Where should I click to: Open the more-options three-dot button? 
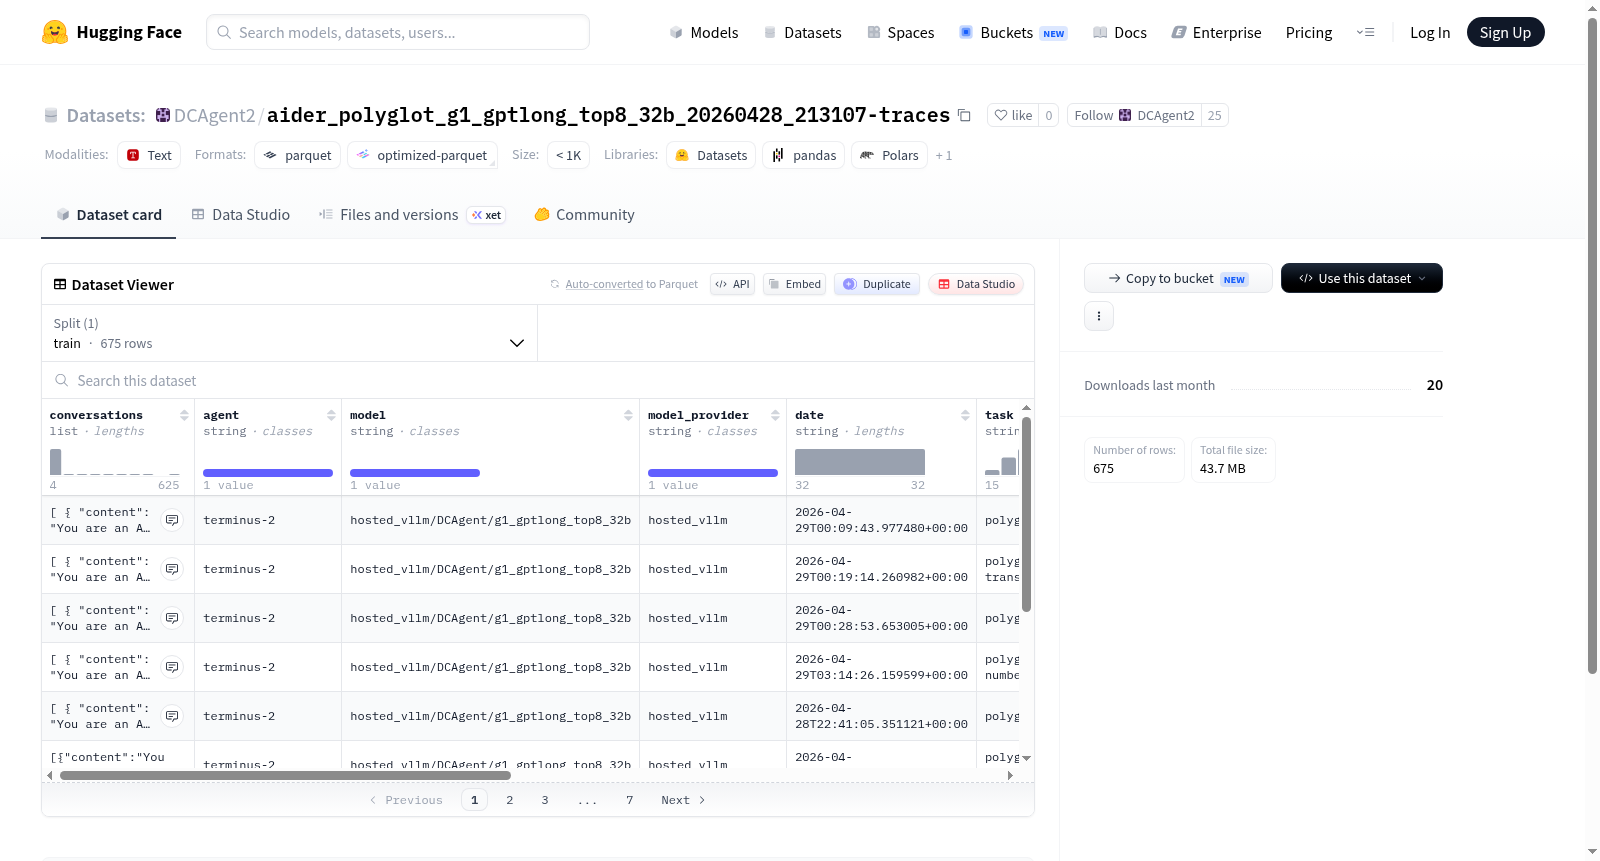click(x=1099, y=316)
